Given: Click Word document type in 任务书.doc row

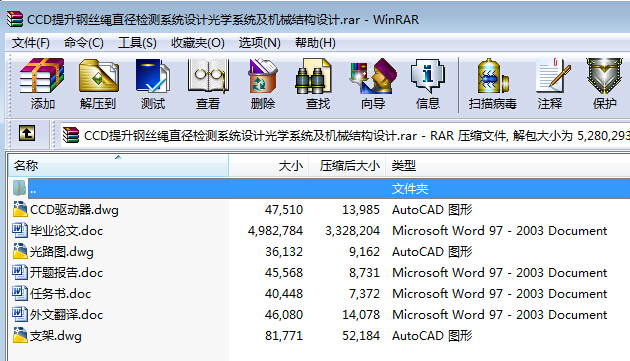Looking at the screenshot, I should pos(499,293).
